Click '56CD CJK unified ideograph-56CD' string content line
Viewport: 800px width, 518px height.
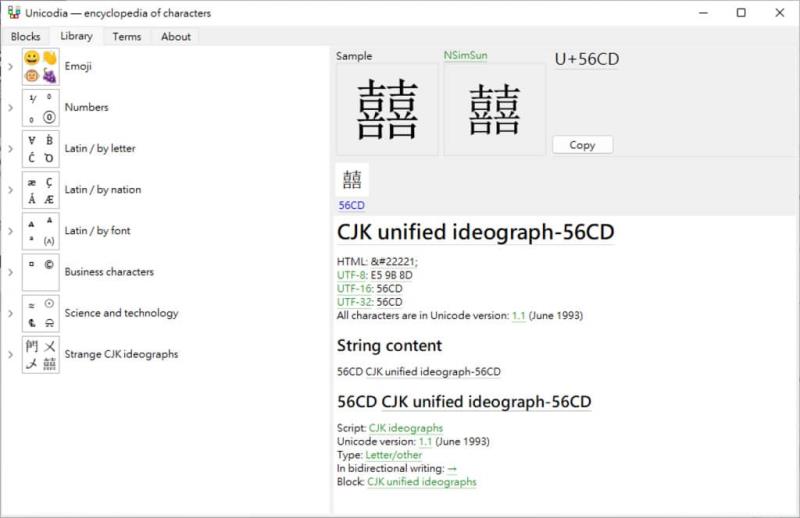tap(419, 372)
